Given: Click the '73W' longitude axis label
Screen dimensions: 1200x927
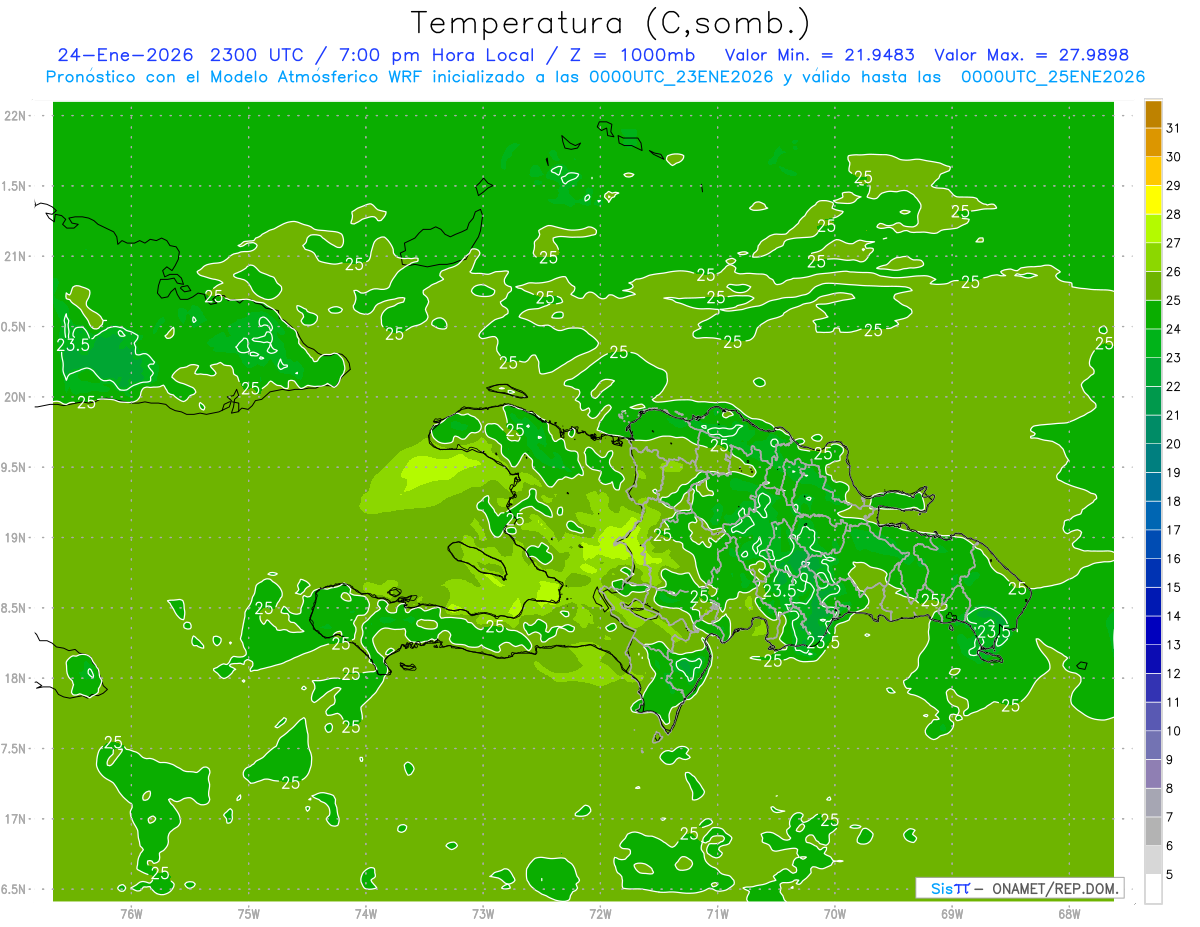Looking at the screenshot, I should coord(483,914).
